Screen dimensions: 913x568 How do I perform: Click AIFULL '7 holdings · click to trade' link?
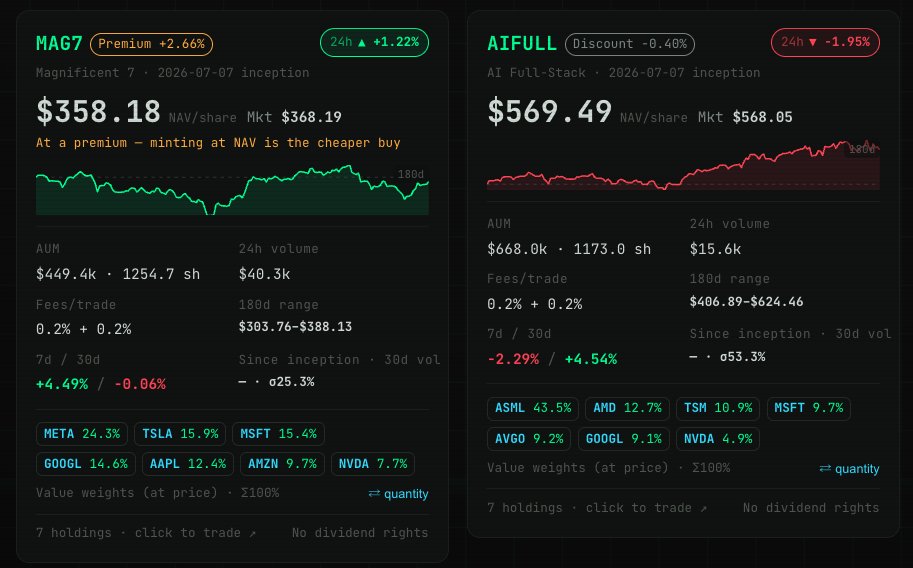point(597,508)
